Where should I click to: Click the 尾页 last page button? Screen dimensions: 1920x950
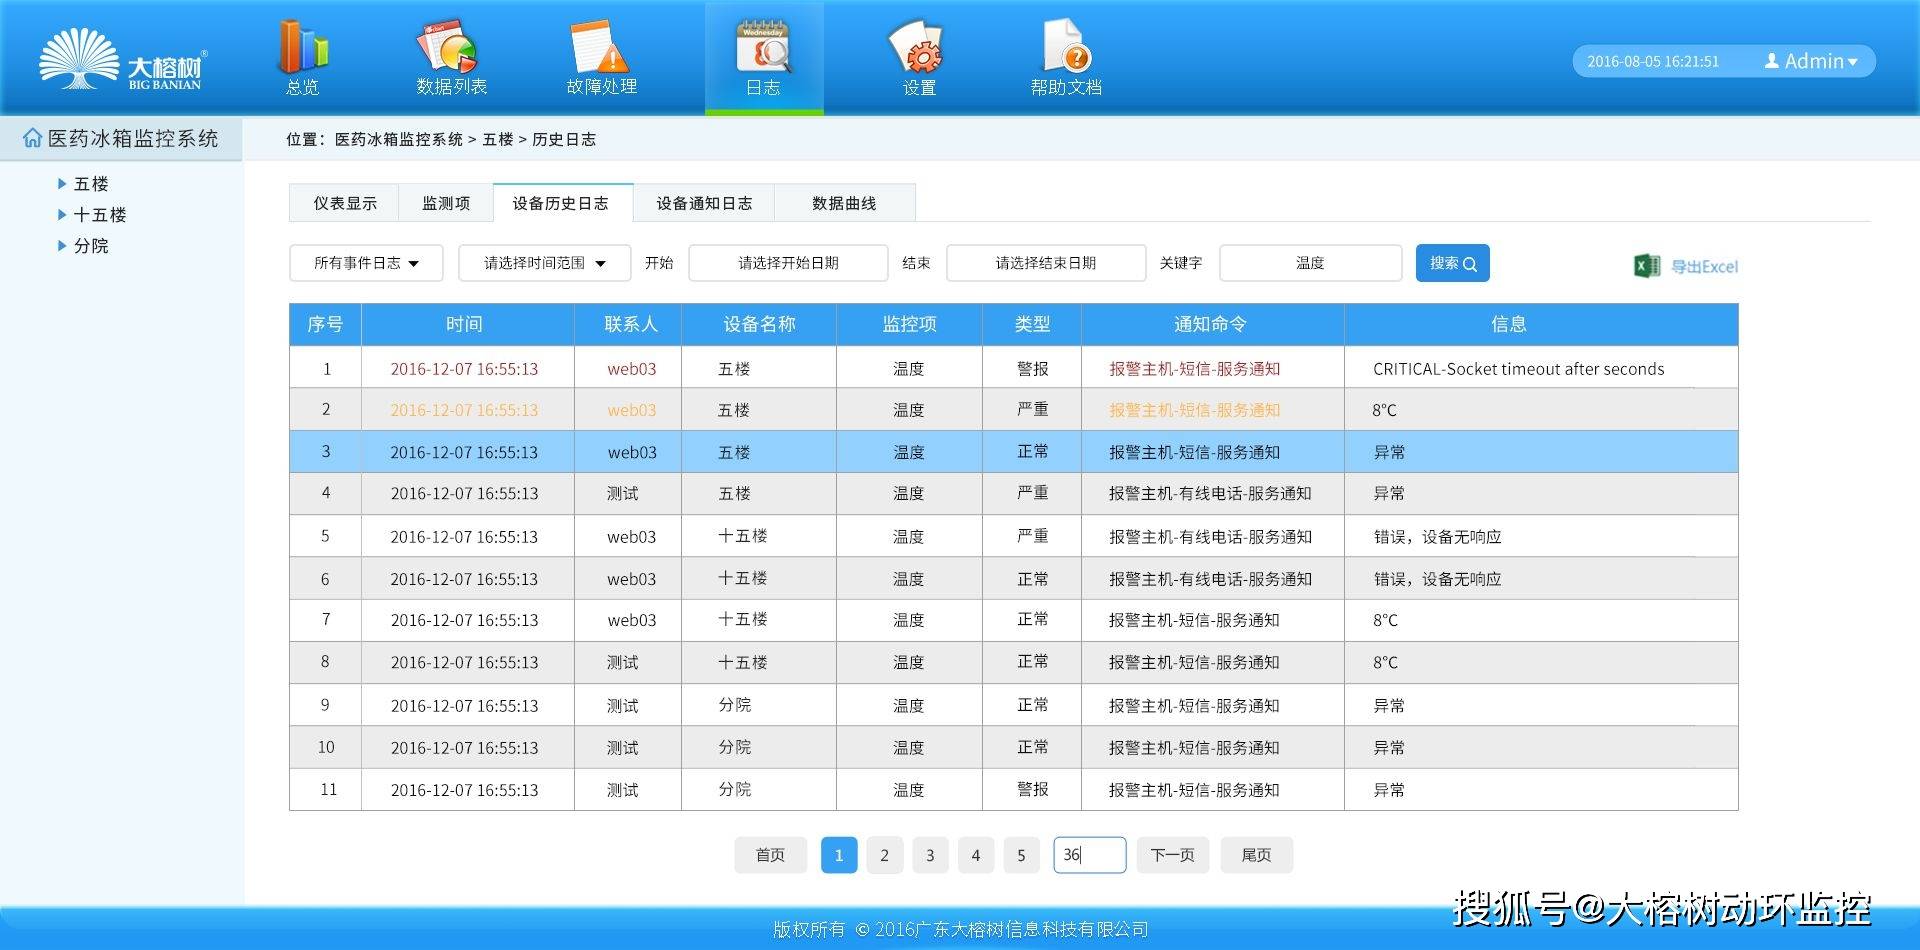tap(1257, 855)
